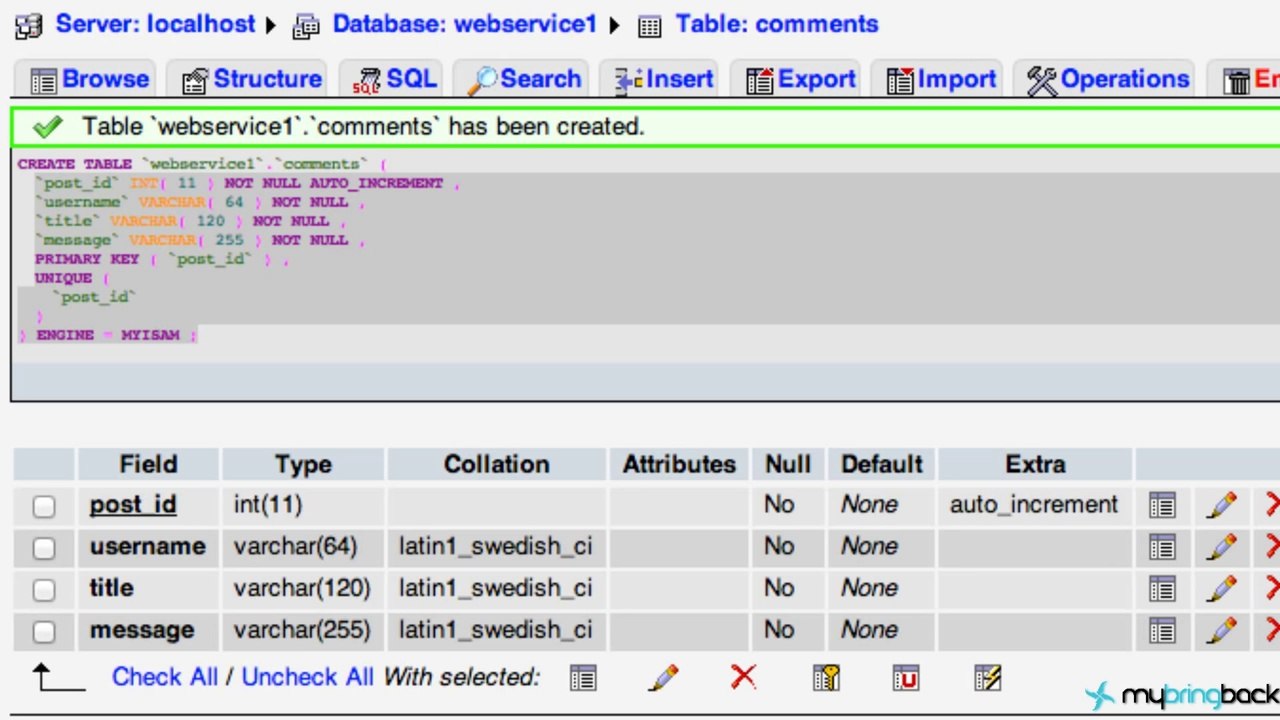1280x720 pixels.
Task: Tick the message row checkbox
Action: 44,632
